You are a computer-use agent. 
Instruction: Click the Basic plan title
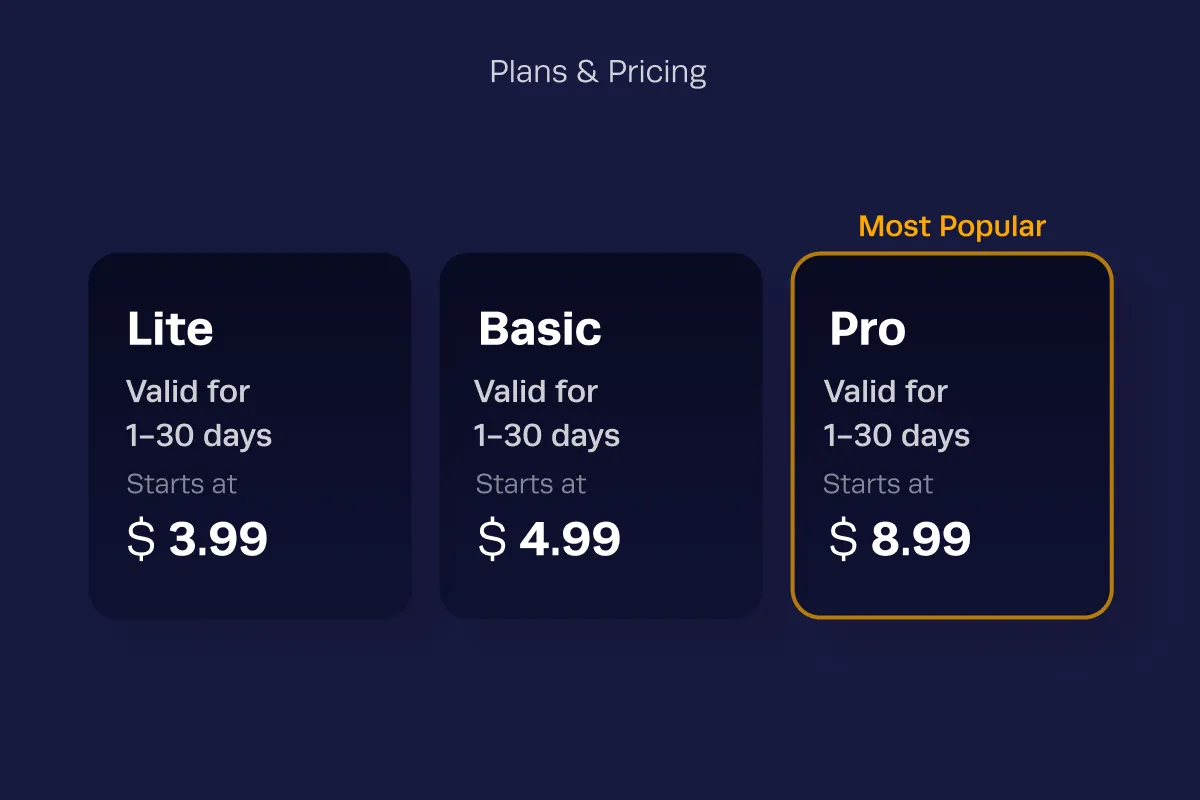tap(540, 329)
